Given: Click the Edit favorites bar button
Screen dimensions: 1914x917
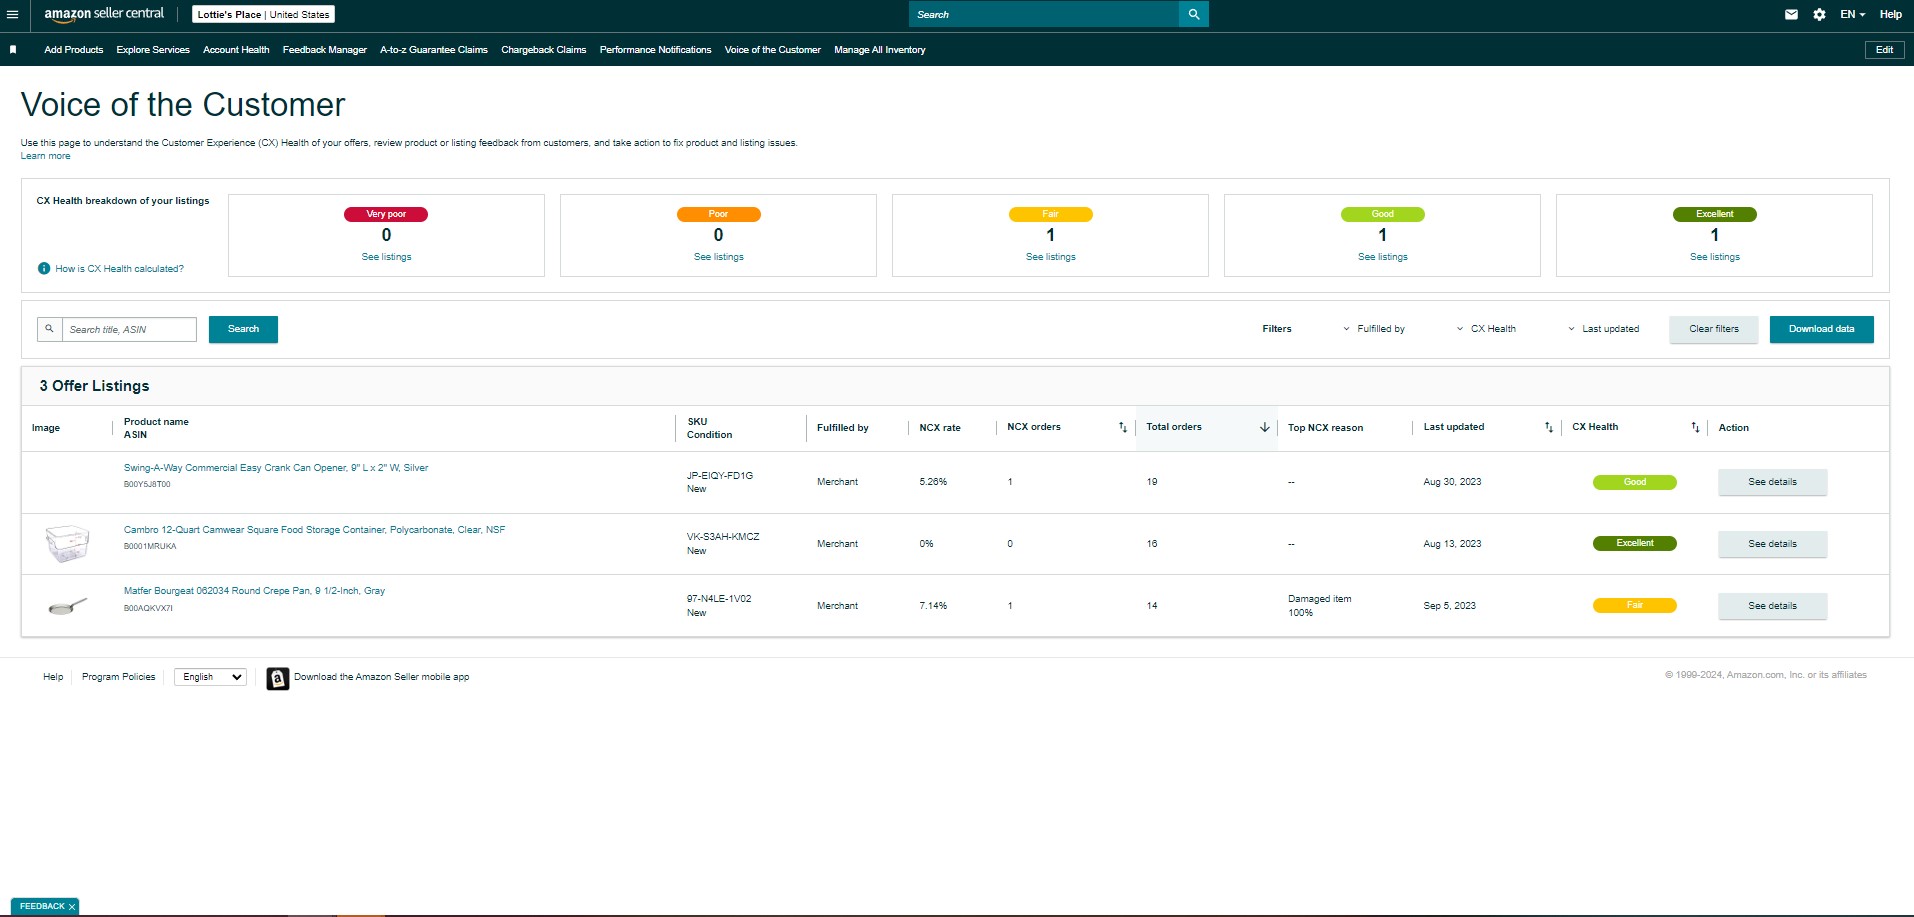Looking at the screenshot, I should coord(1884,49).
